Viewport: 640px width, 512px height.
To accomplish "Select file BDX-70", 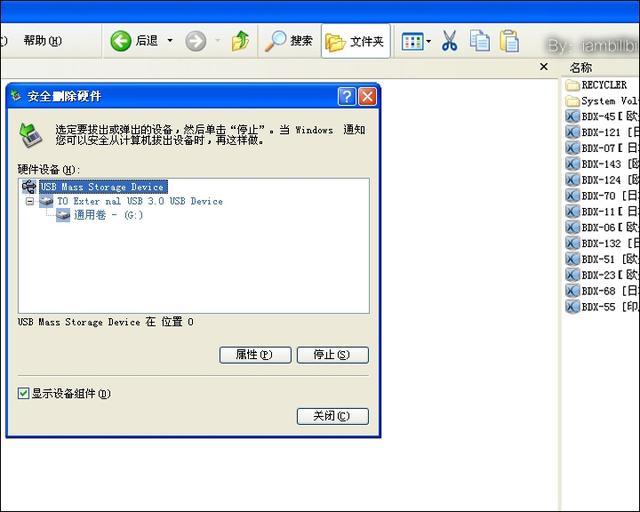I will click(x=602, y=196).
